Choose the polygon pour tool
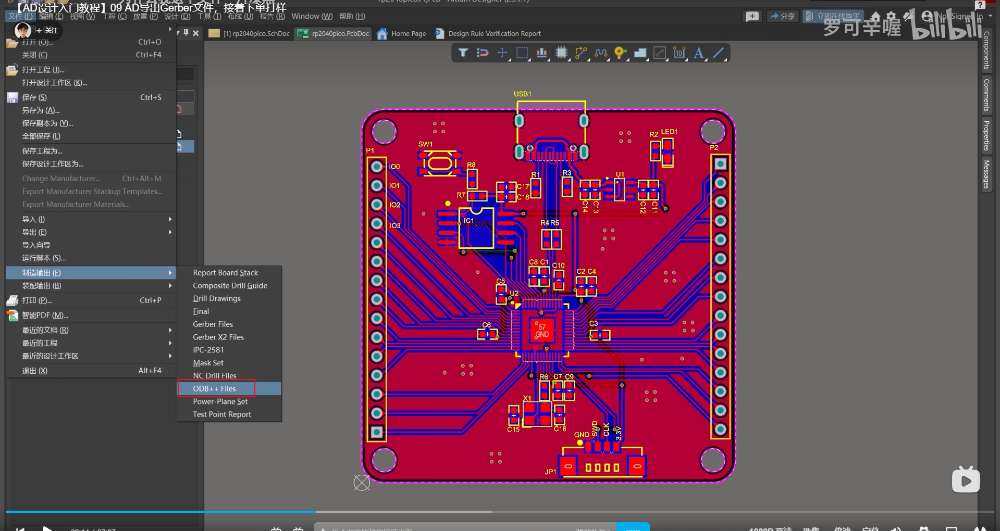Viewport: 1000px width, 531px height. click(x=640, y=53)
